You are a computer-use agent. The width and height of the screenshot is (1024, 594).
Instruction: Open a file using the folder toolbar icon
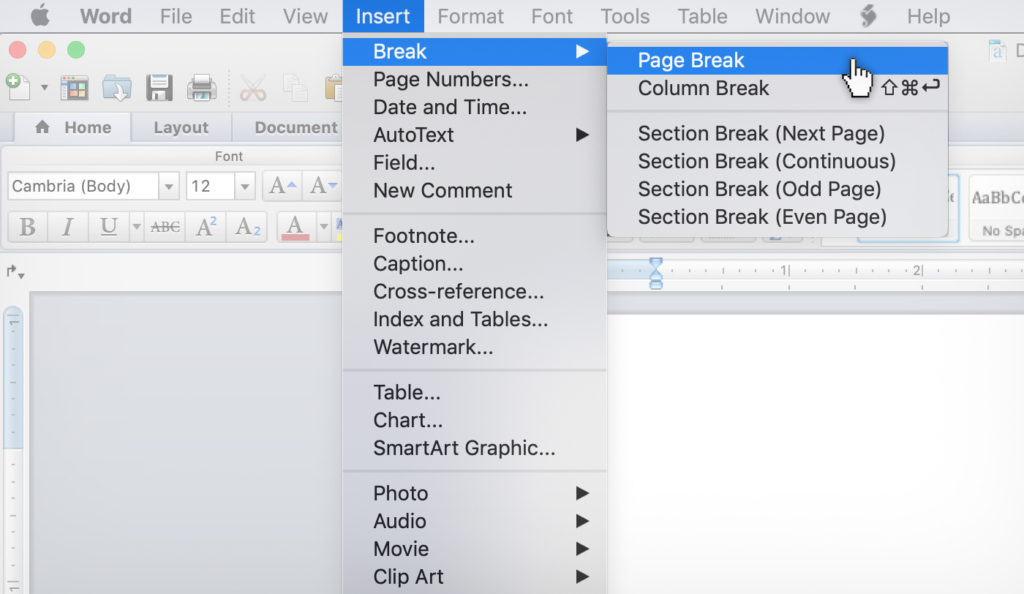[117, 88]
